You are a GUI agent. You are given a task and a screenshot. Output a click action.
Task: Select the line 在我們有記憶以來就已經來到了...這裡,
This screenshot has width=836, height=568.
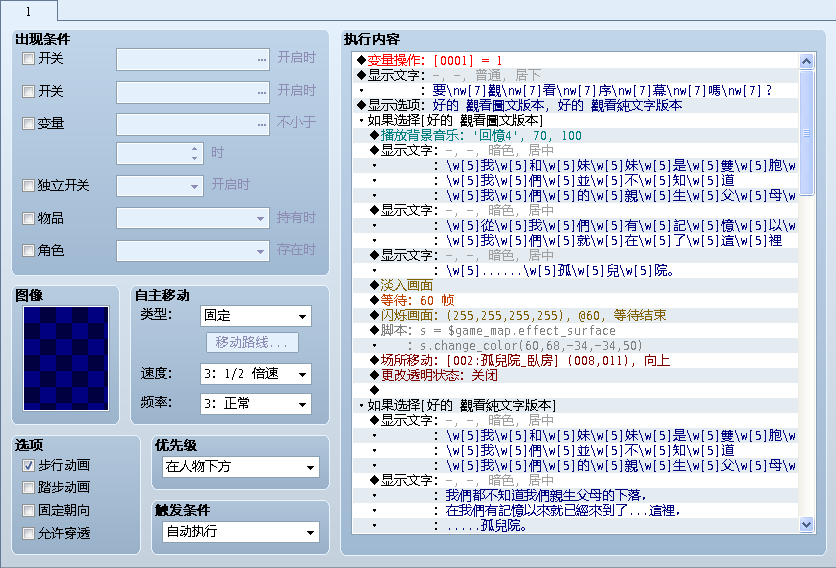pyautogui.click(x=576, y=510)
